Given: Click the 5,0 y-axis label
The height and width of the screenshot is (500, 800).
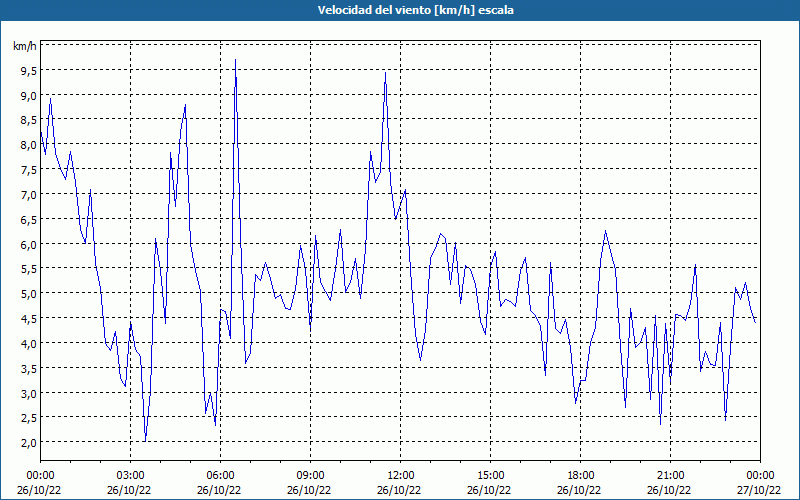Looking at the screenshot, I should (x=28, y=294).
